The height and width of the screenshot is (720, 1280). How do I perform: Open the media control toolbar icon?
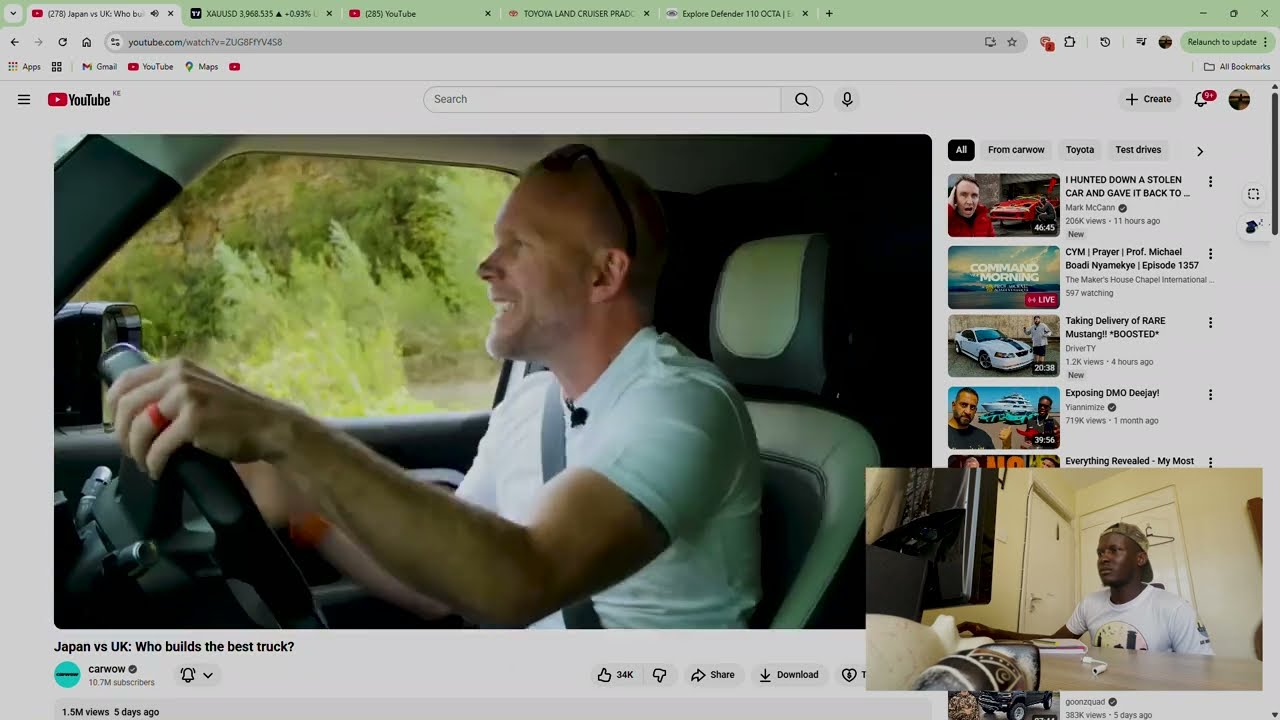click(1141, 42)
